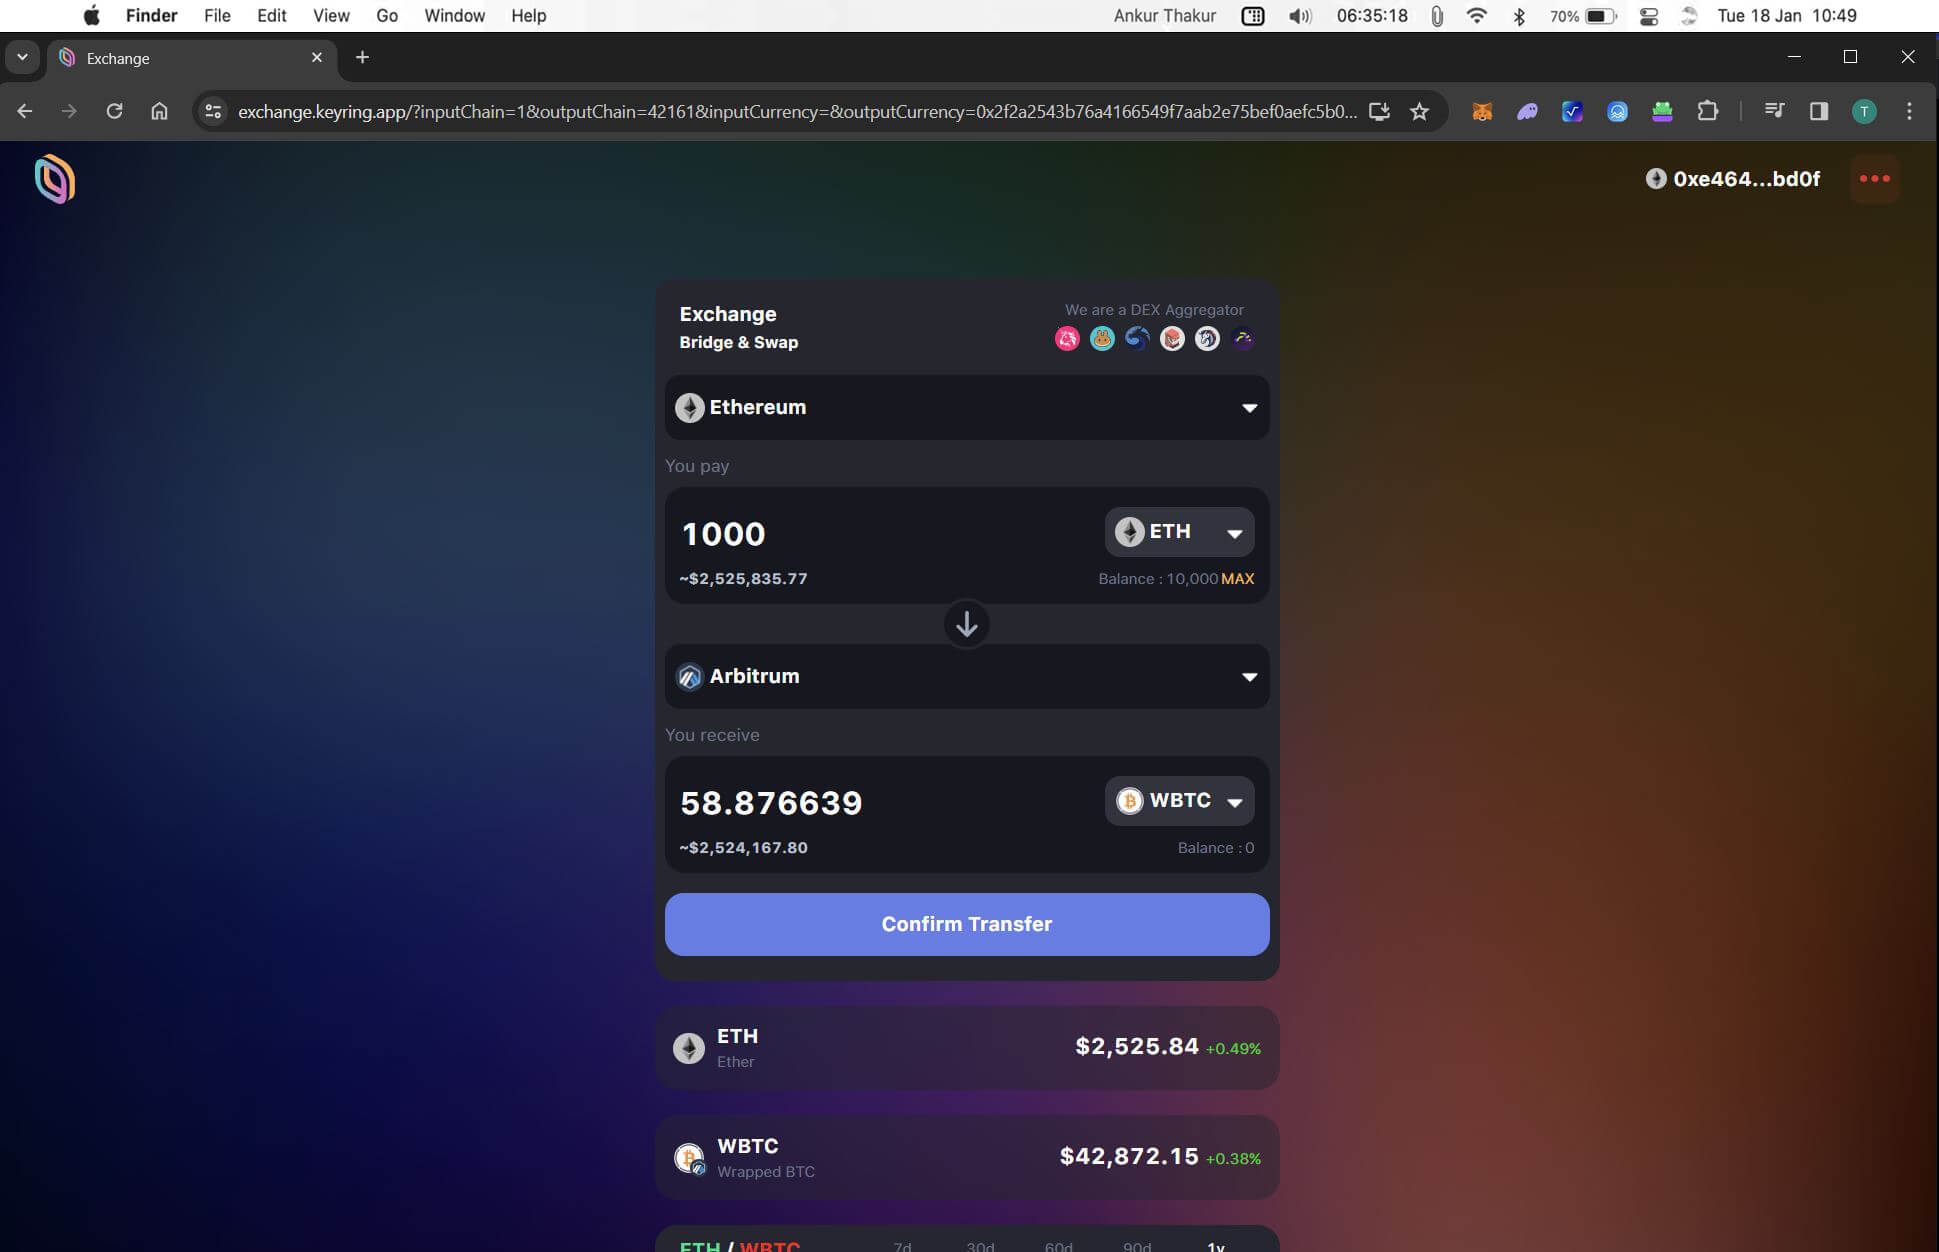This screenshot has width=1939, height=1252.
Task: Click the browser forward arrow
Action: [69, 111]
